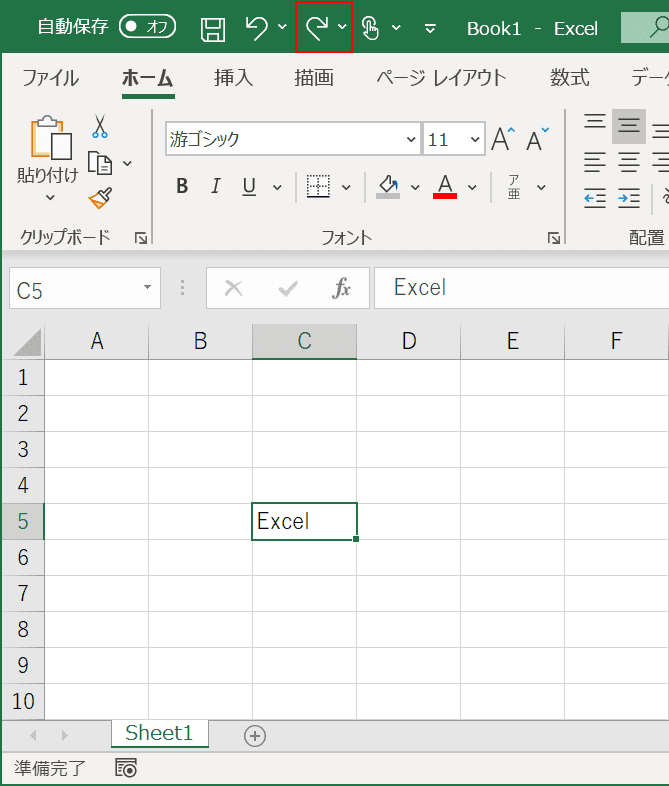Apply fill color bucket
Viewport: 669px width, 786px height.
click(x=388, y=186)
